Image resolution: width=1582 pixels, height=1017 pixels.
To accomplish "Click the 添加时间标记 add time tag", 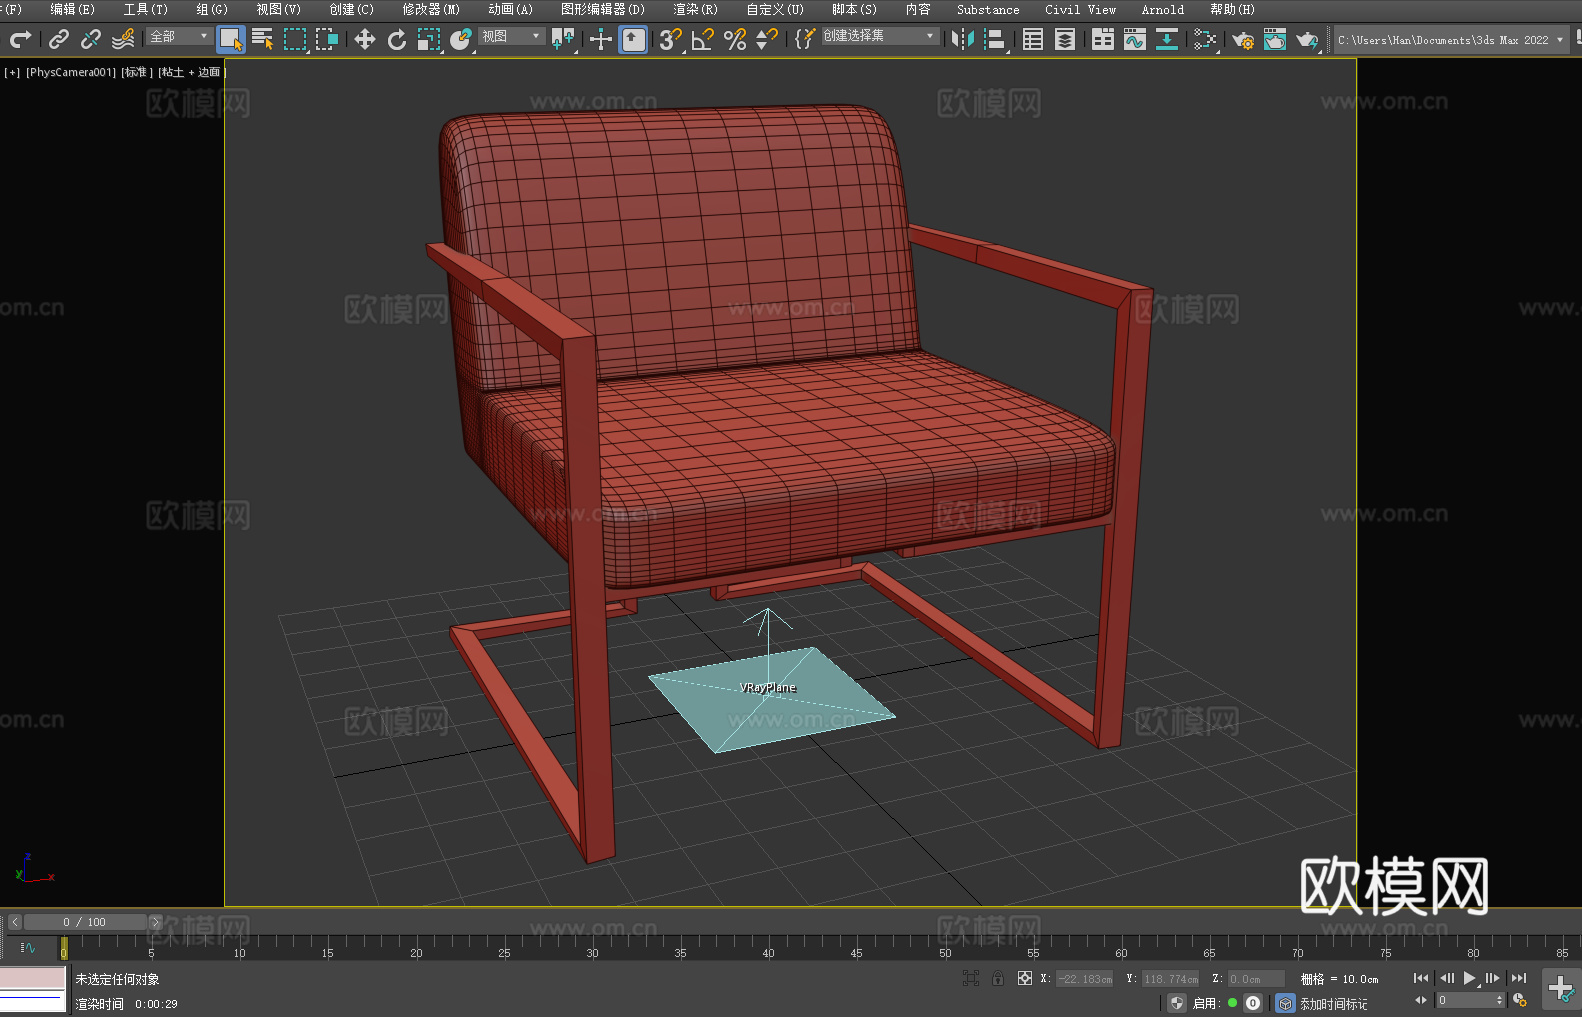I will (x=1334, y=1003).
